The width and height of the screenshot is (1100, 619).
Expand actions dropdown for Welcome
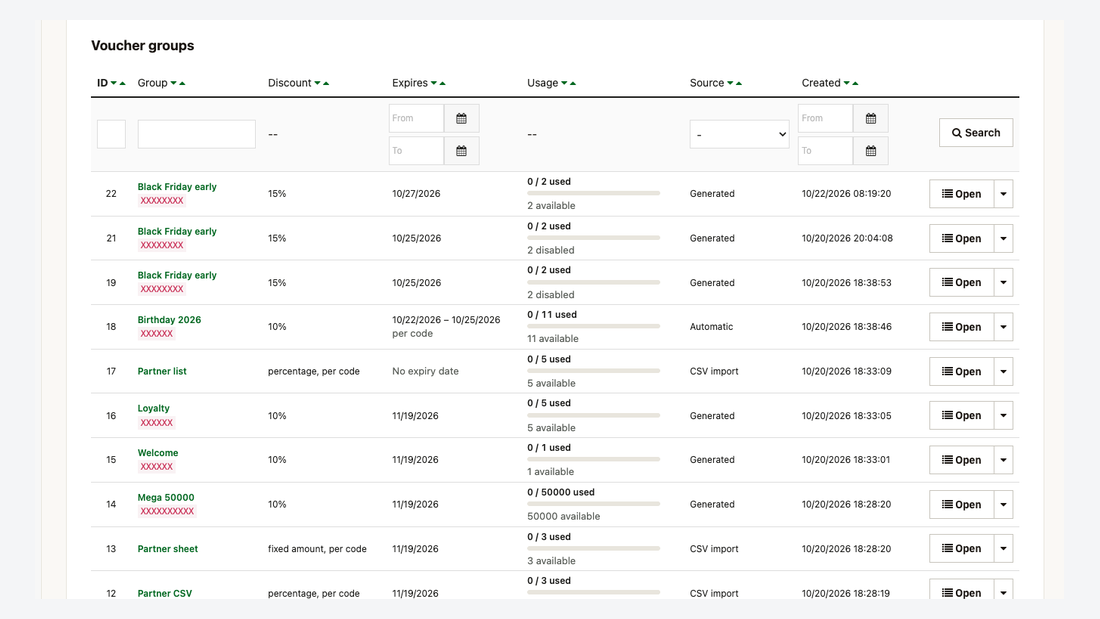click(1003, 460)
